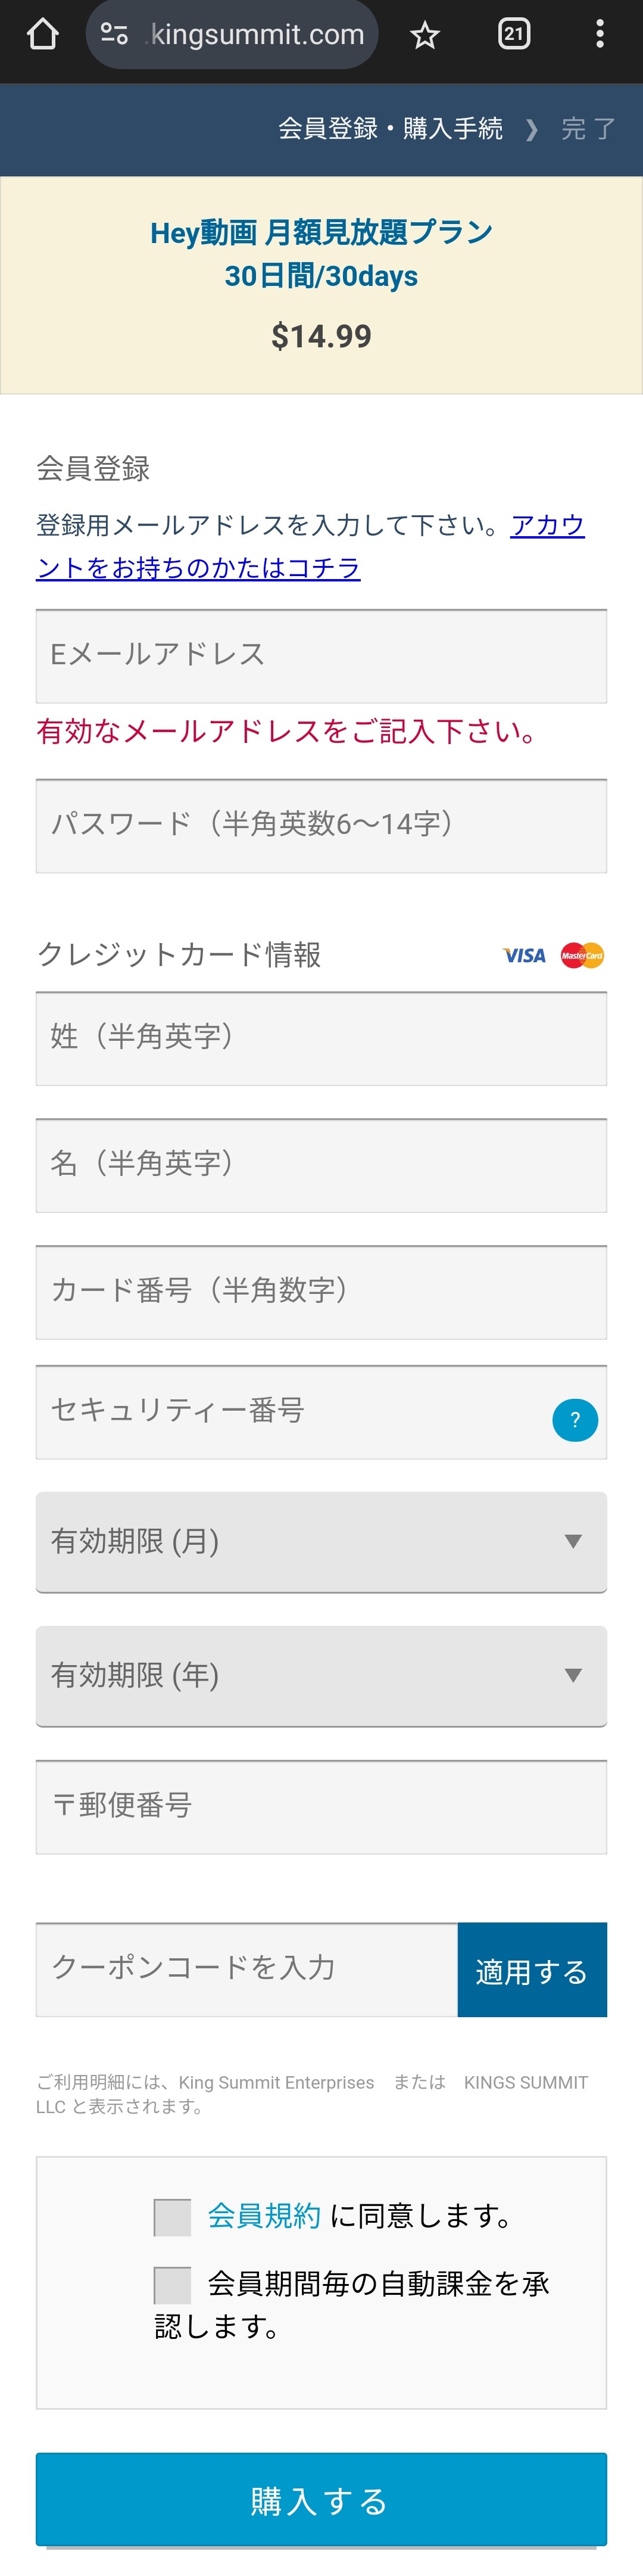Image resolution: width=643 pixels, height=2576 pixels.
Task: Expand the 有効期限 (年) dropdown
Action: tap(321, 1675)
